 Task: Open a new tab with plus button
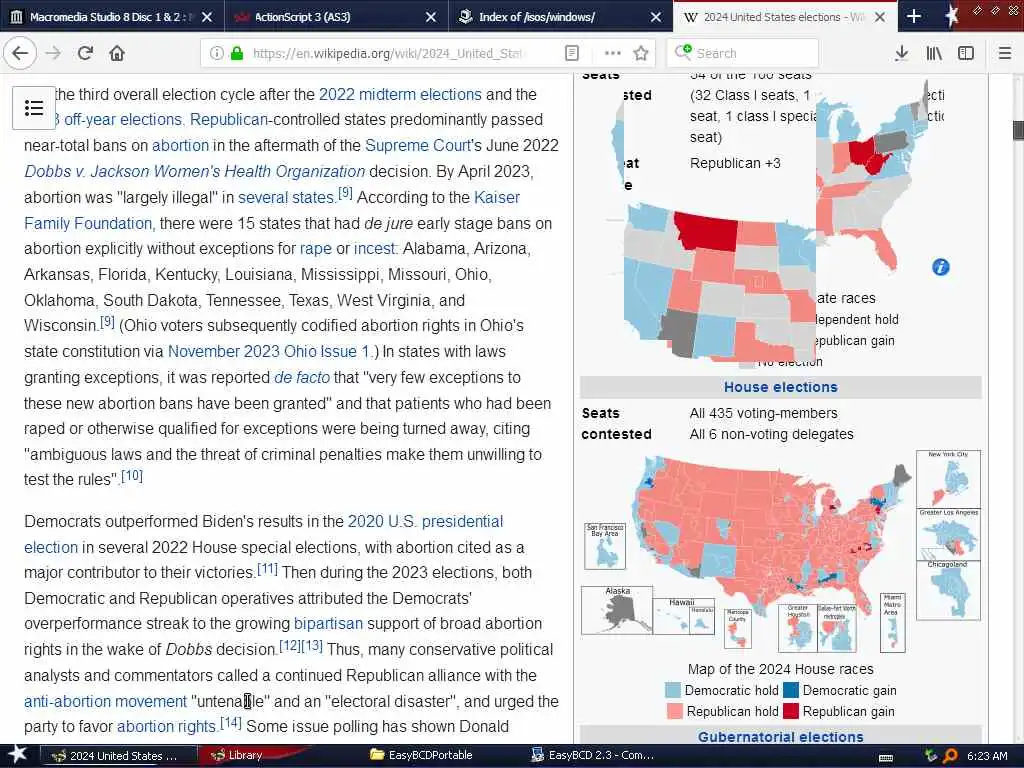pos(914,16)
